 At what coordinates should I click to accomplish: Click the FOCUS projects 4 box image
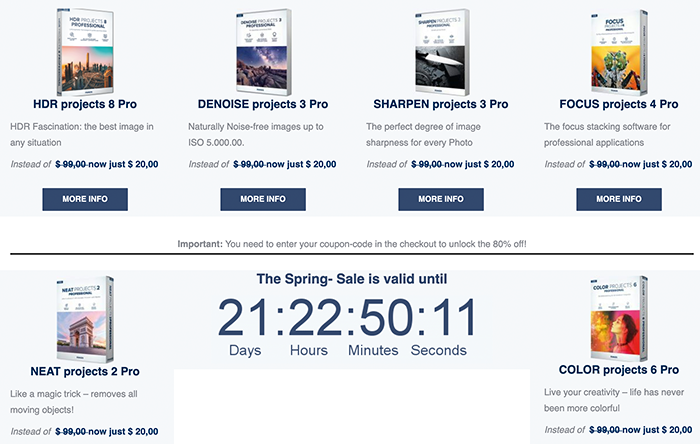(619, 52)
